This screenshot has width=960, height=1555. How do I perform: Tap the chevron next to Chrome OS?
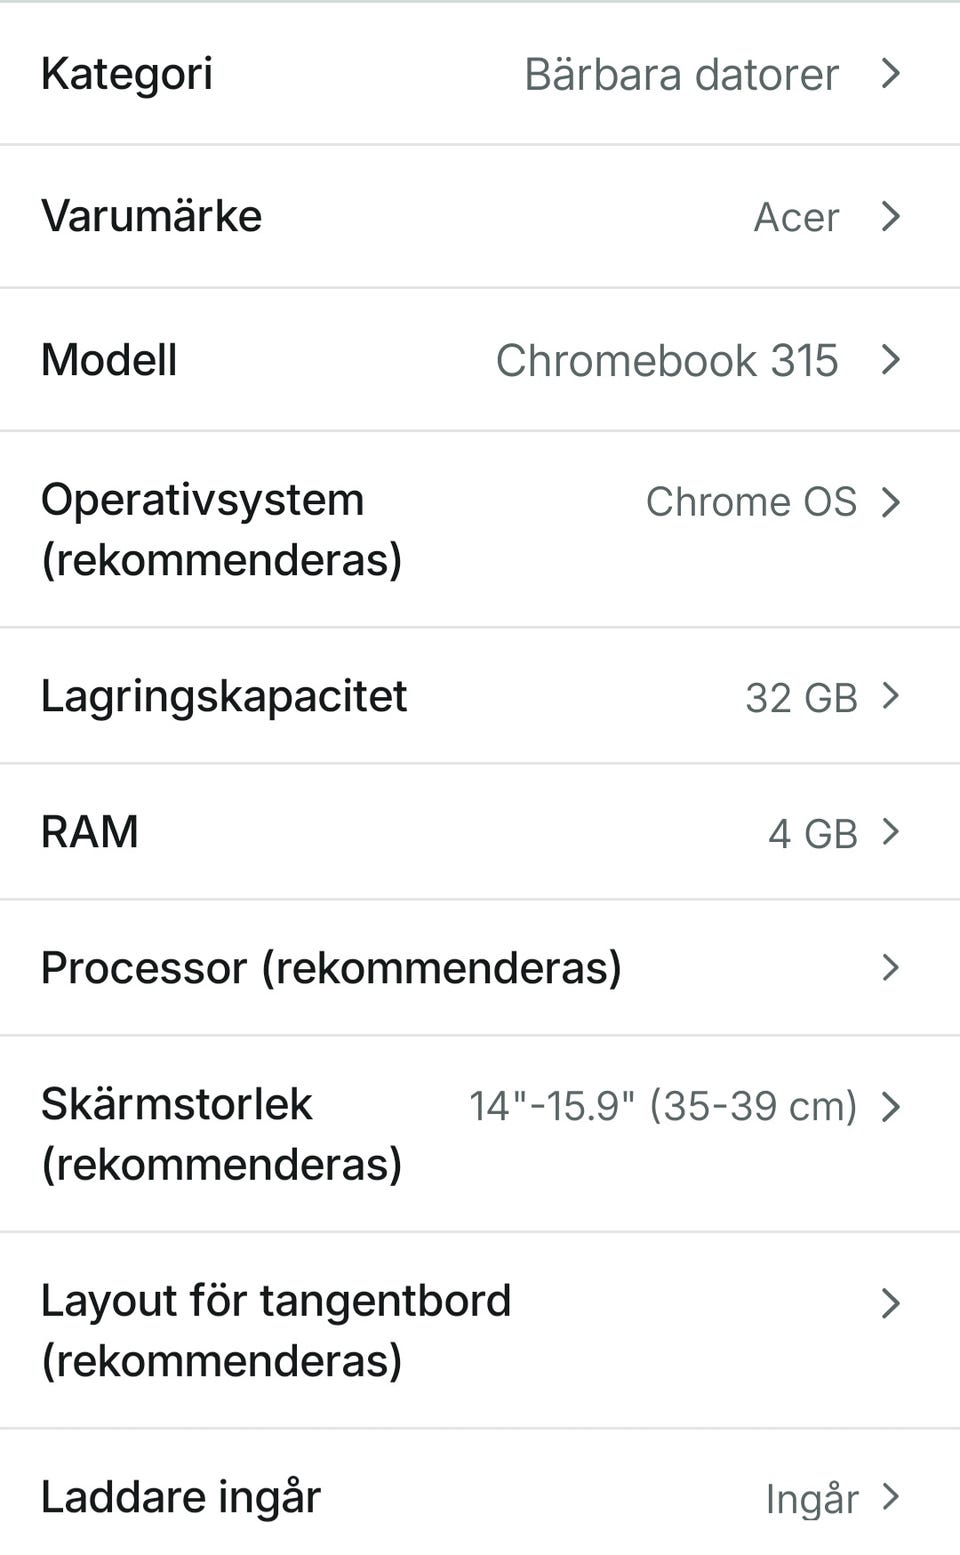click(890, 502)
